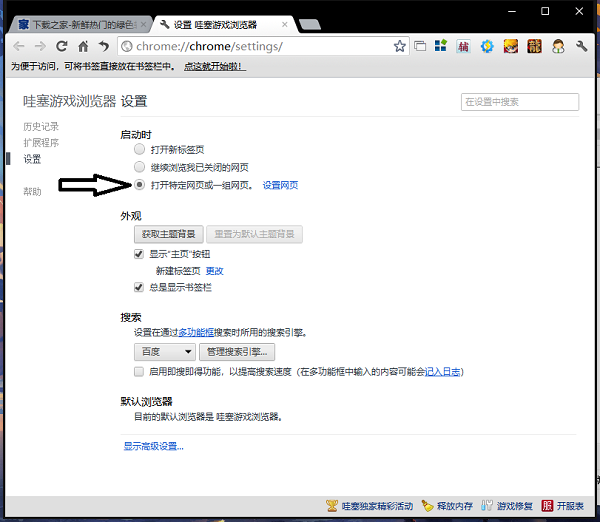This screenshot has height=522, width=600.
Task: Expand 显示高级设置 link
Action: click(x=153, y=446)
